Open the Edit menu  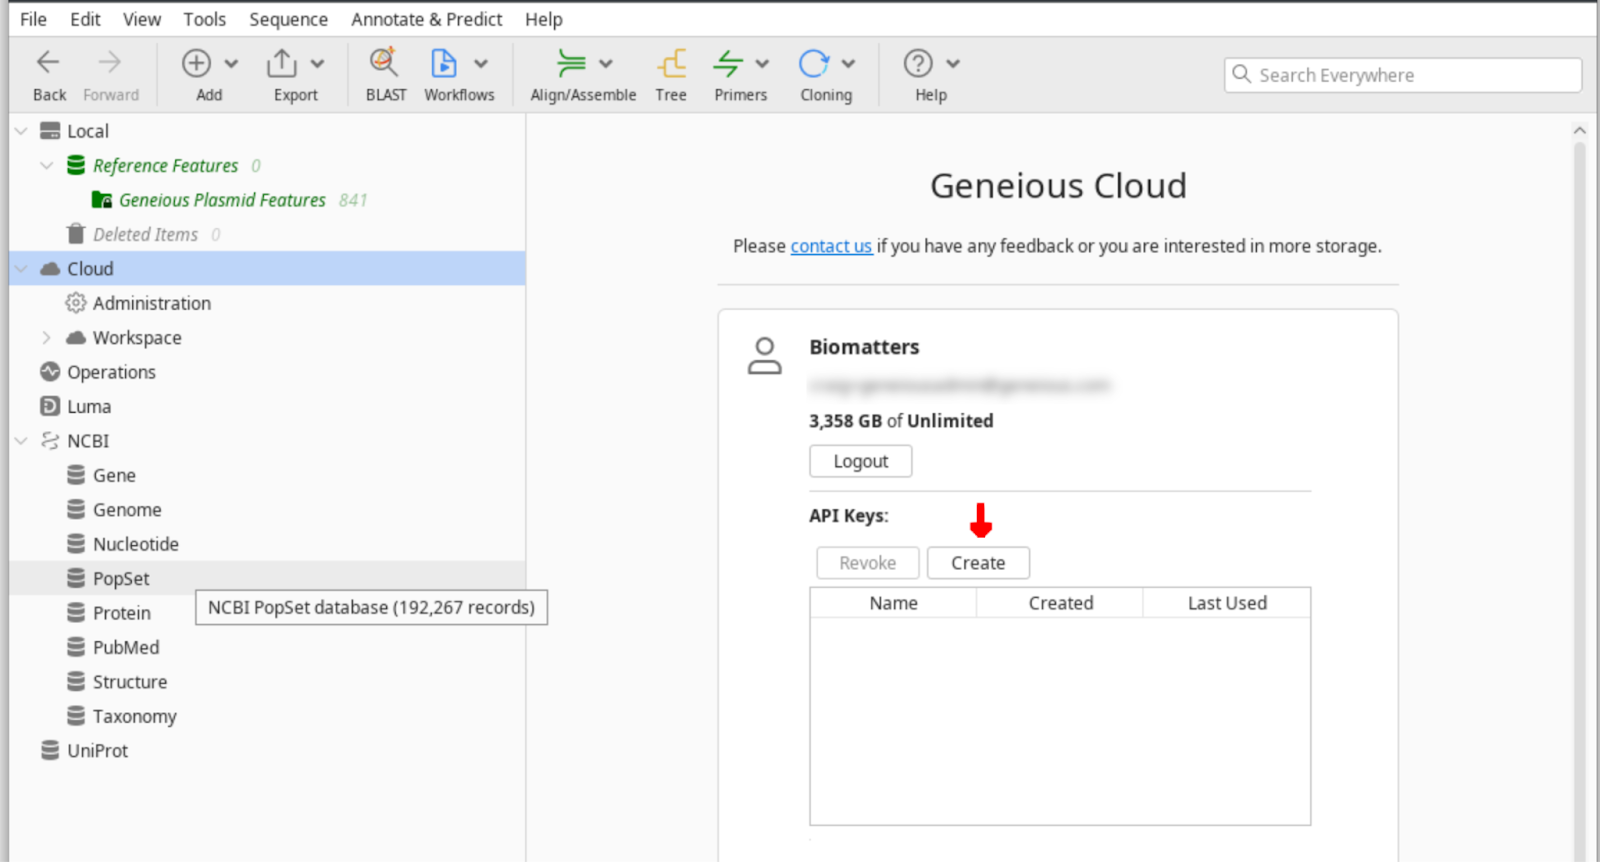(x=85, y=19)
